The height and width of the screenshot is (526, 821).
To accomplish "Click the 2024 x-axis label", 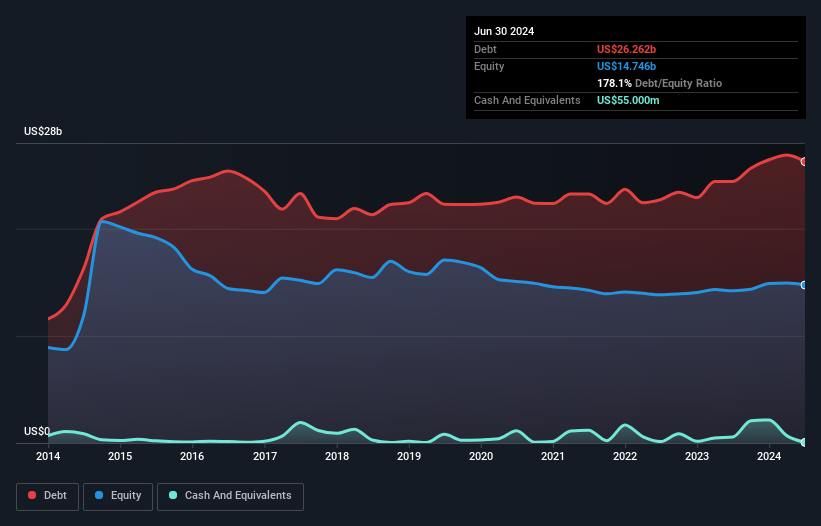I will click(x=769, y=456).
